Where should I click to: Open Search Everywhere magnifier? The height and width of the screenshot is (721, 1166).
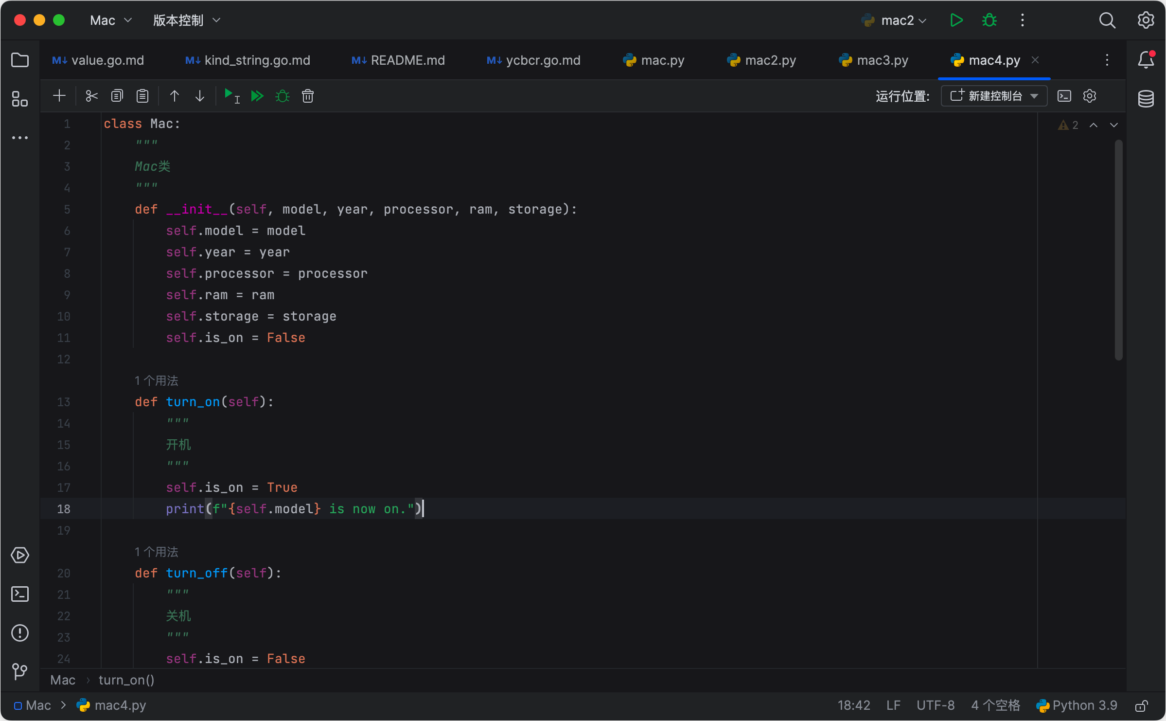[x=1107, y=21]
